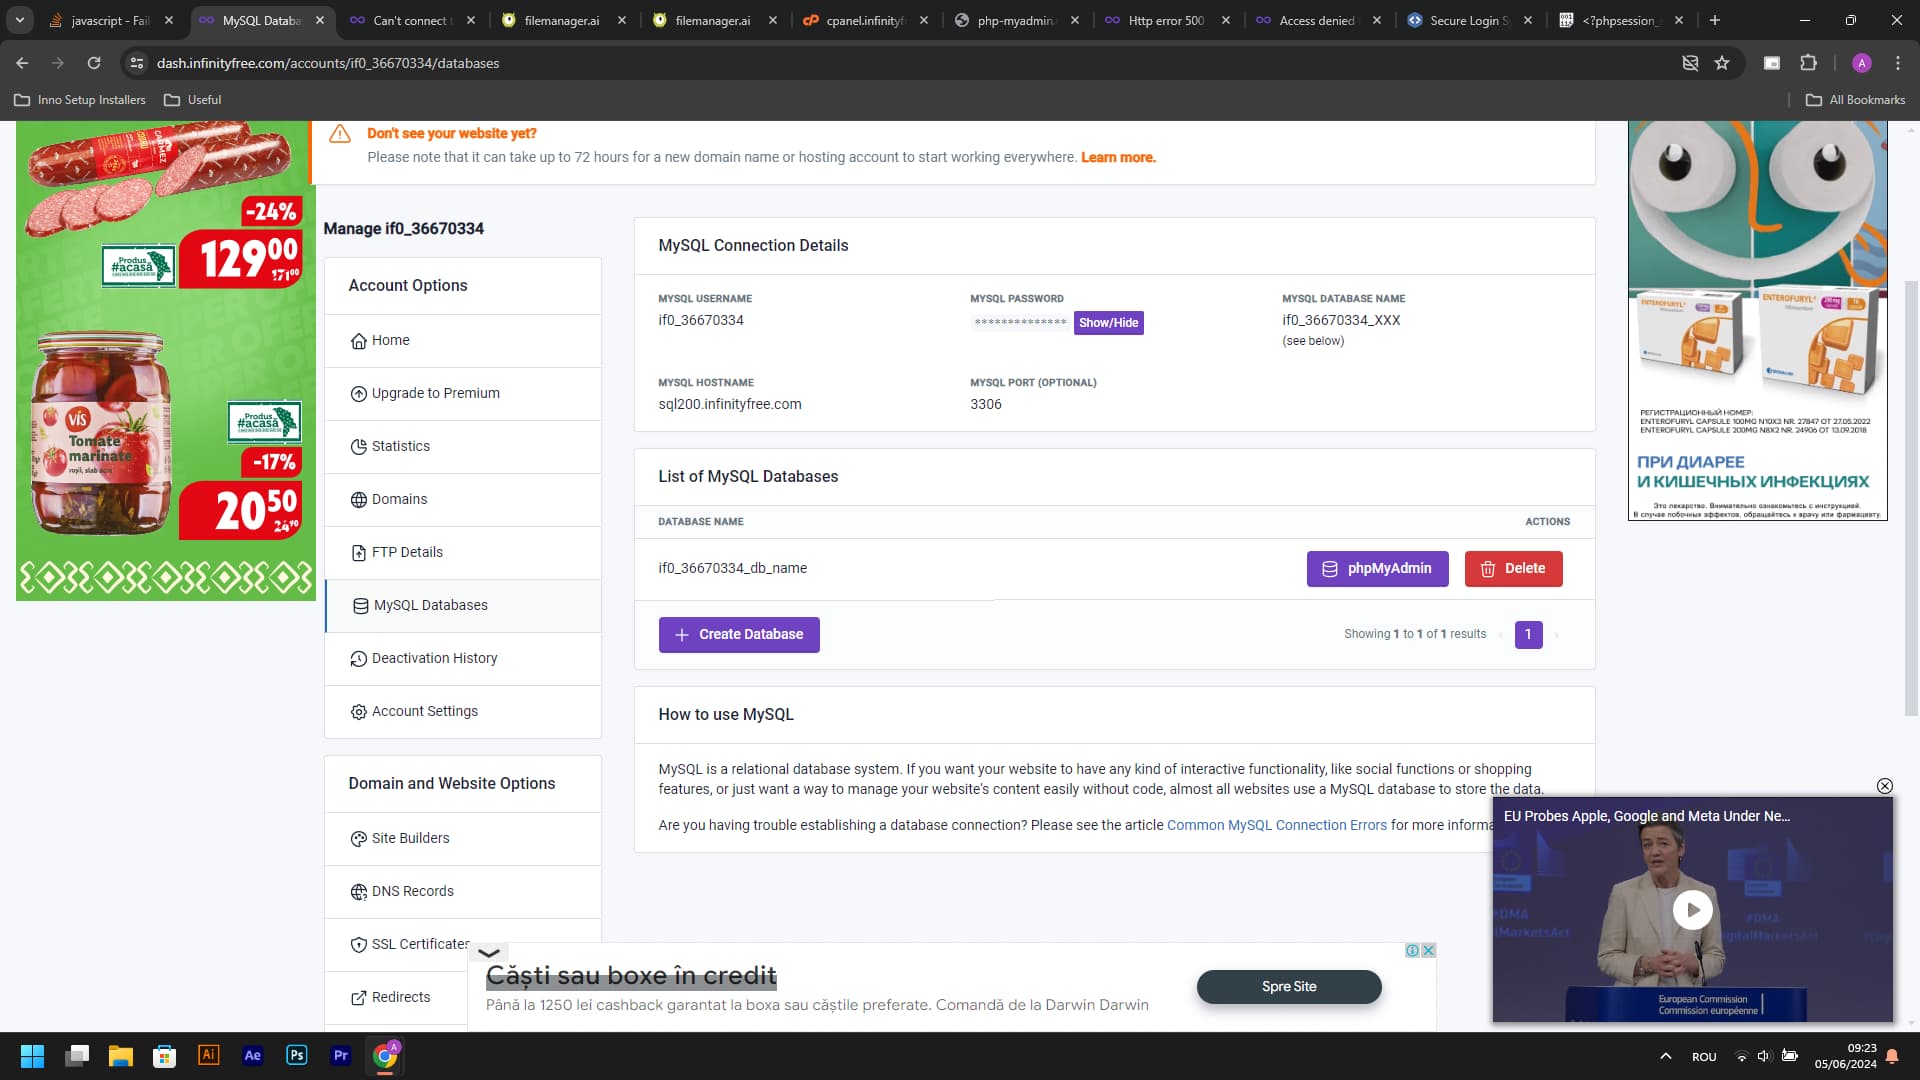Switch to Http error 500 tab
Image resolution: width=1920 pixels, height=1080 pixels.
pos(1165,20)
